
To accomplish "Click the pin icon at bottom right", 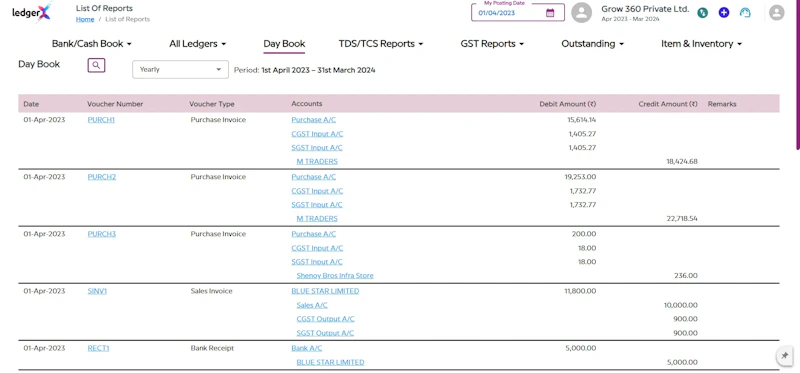I will point(785,356).
